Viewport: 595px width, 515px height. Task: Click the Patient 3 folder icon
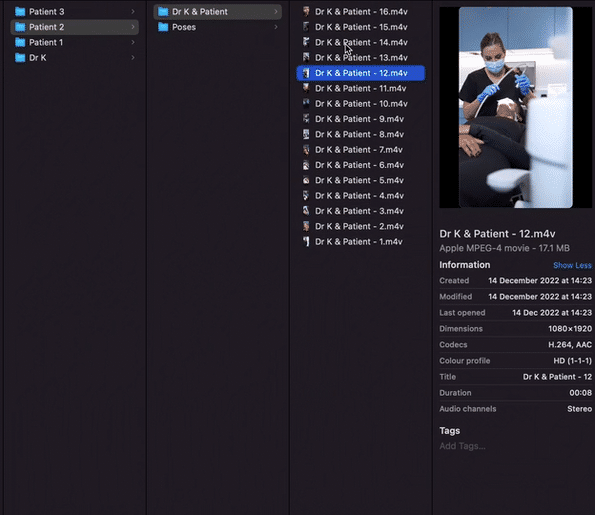pos(20,12)
